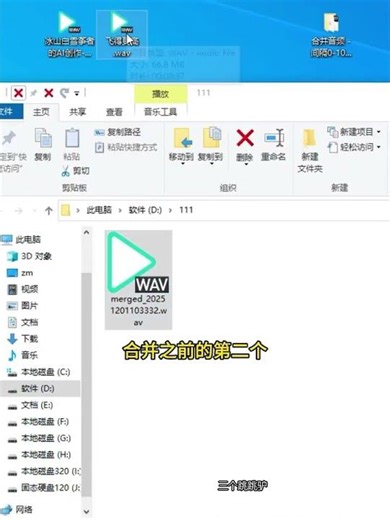This screenshot has height=520, width=390.
Task: Click Software (D:) breadcrumb in address bar
Action: pyautogui.click(x=145, y=210)
